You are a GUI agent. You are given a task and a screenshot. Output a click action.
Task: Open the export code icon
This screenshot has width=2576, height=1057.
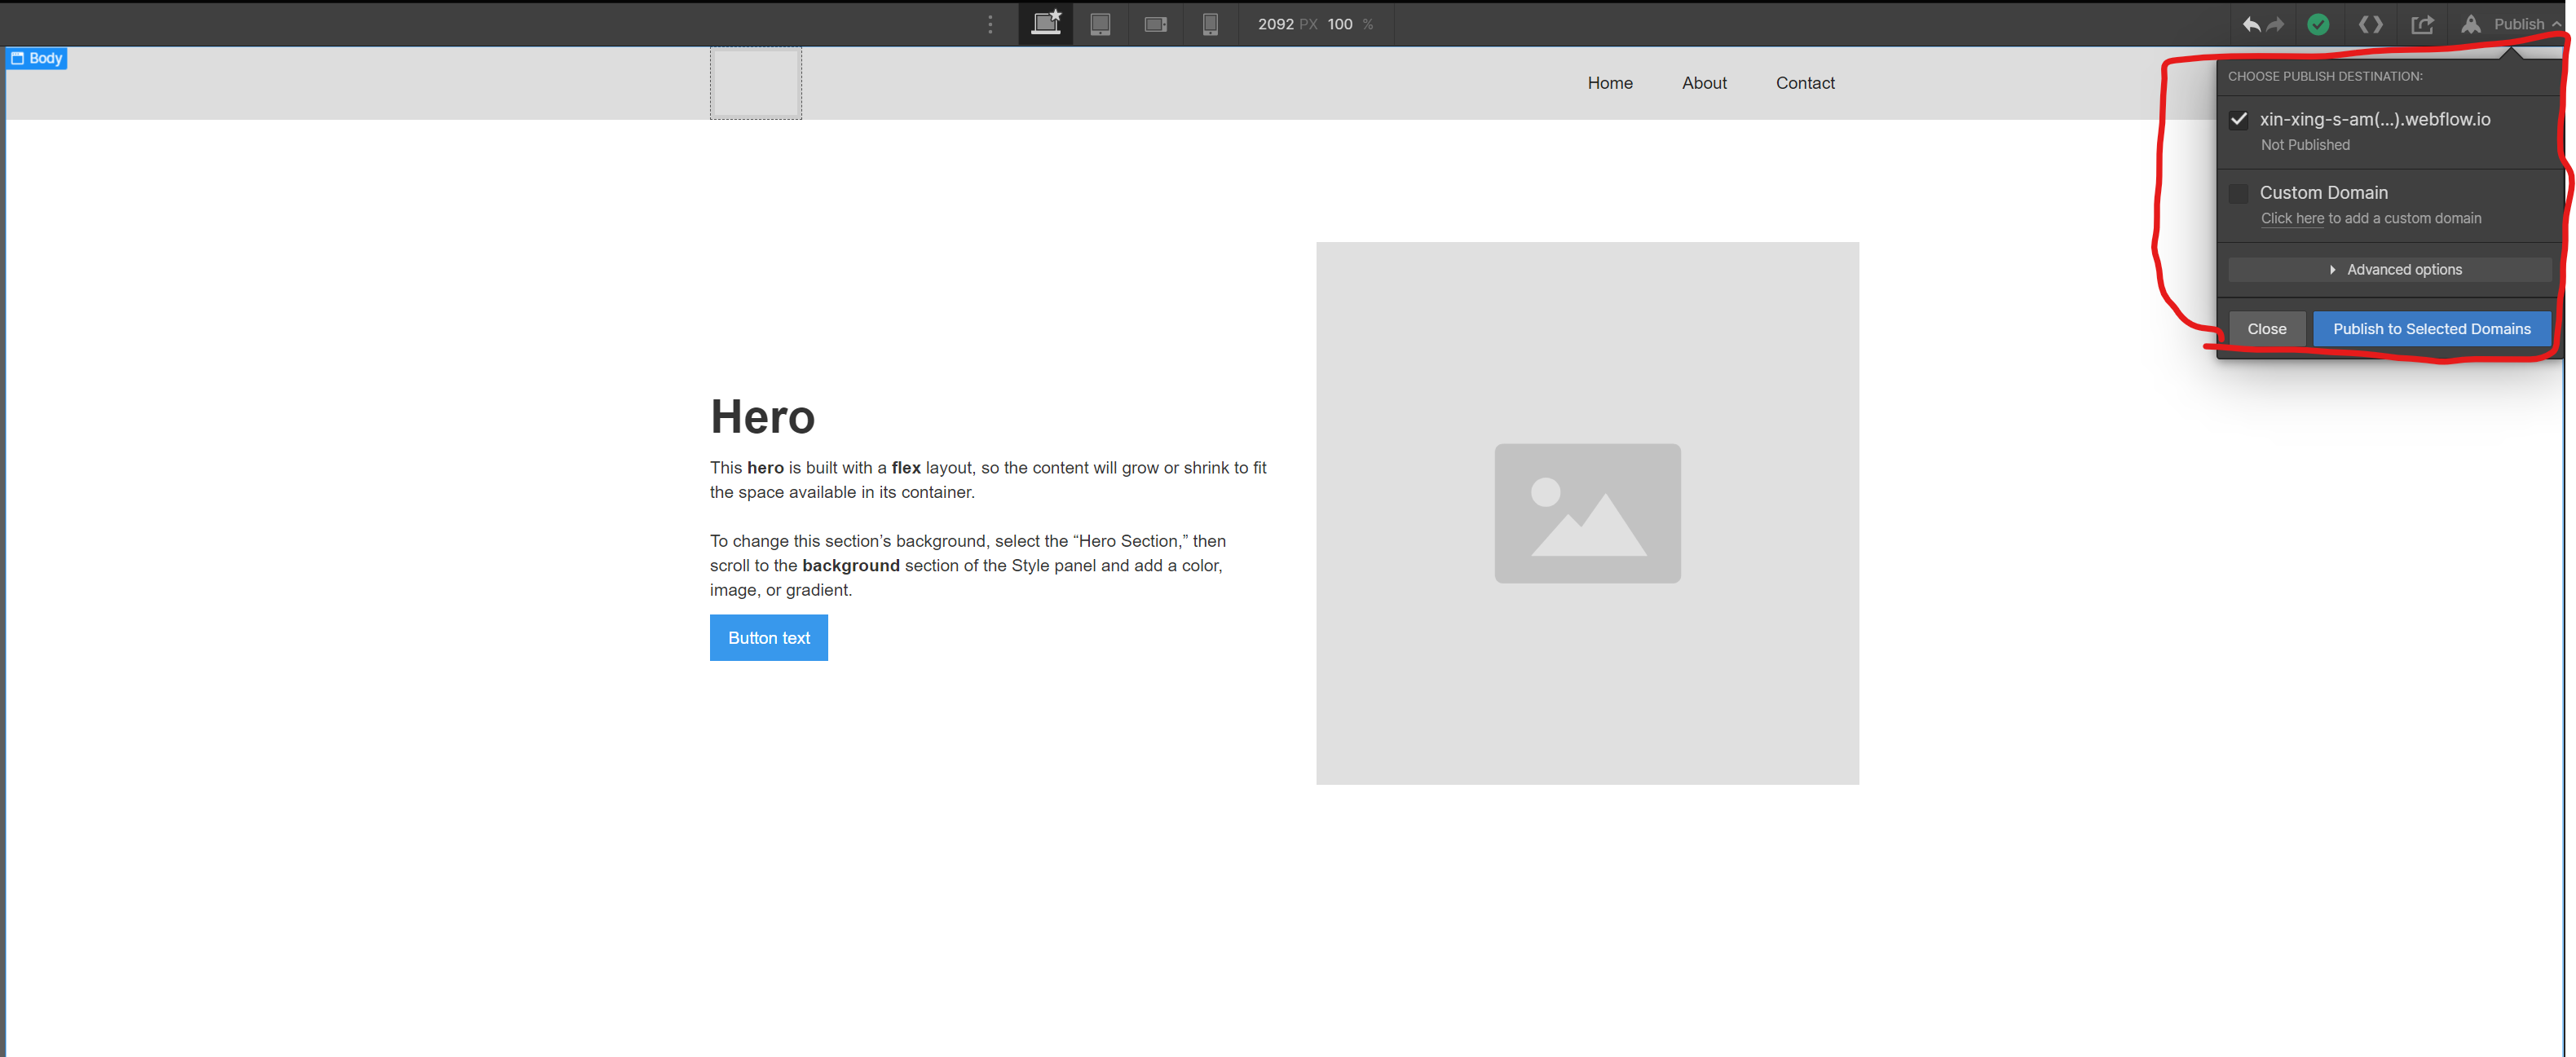[2370, 24]
